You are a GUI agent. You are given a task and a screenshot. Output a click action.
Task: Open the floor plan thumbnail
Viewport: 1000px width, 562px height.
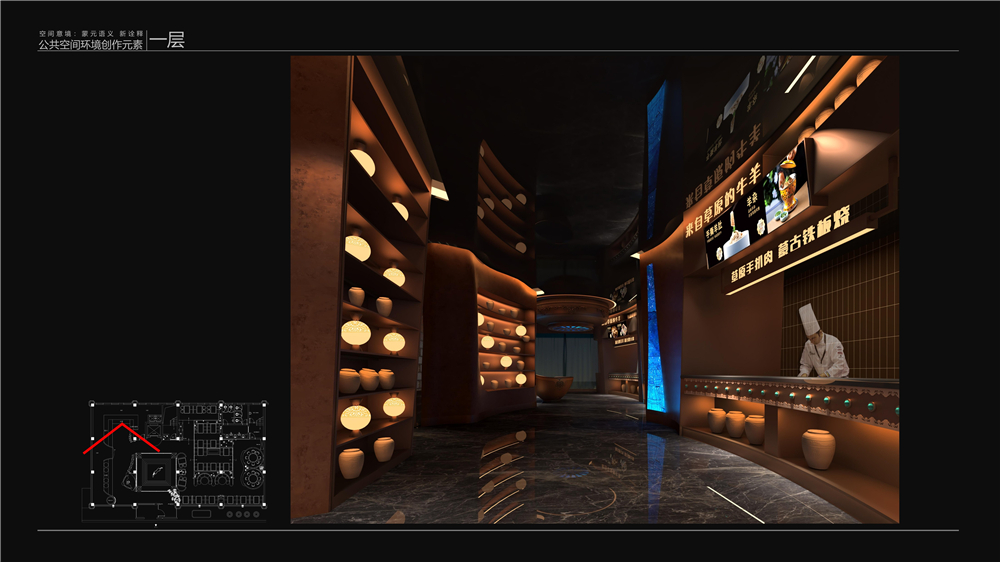coord(177,458)
